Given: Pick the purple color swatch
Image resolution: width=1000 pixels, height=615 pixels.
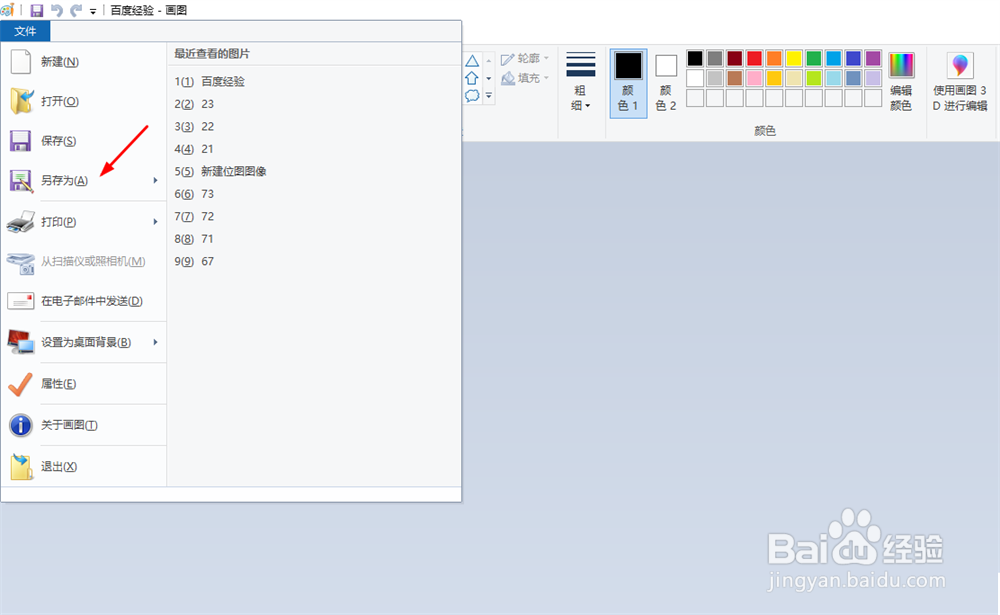Looking at the screenshot, I should (873, 59).
